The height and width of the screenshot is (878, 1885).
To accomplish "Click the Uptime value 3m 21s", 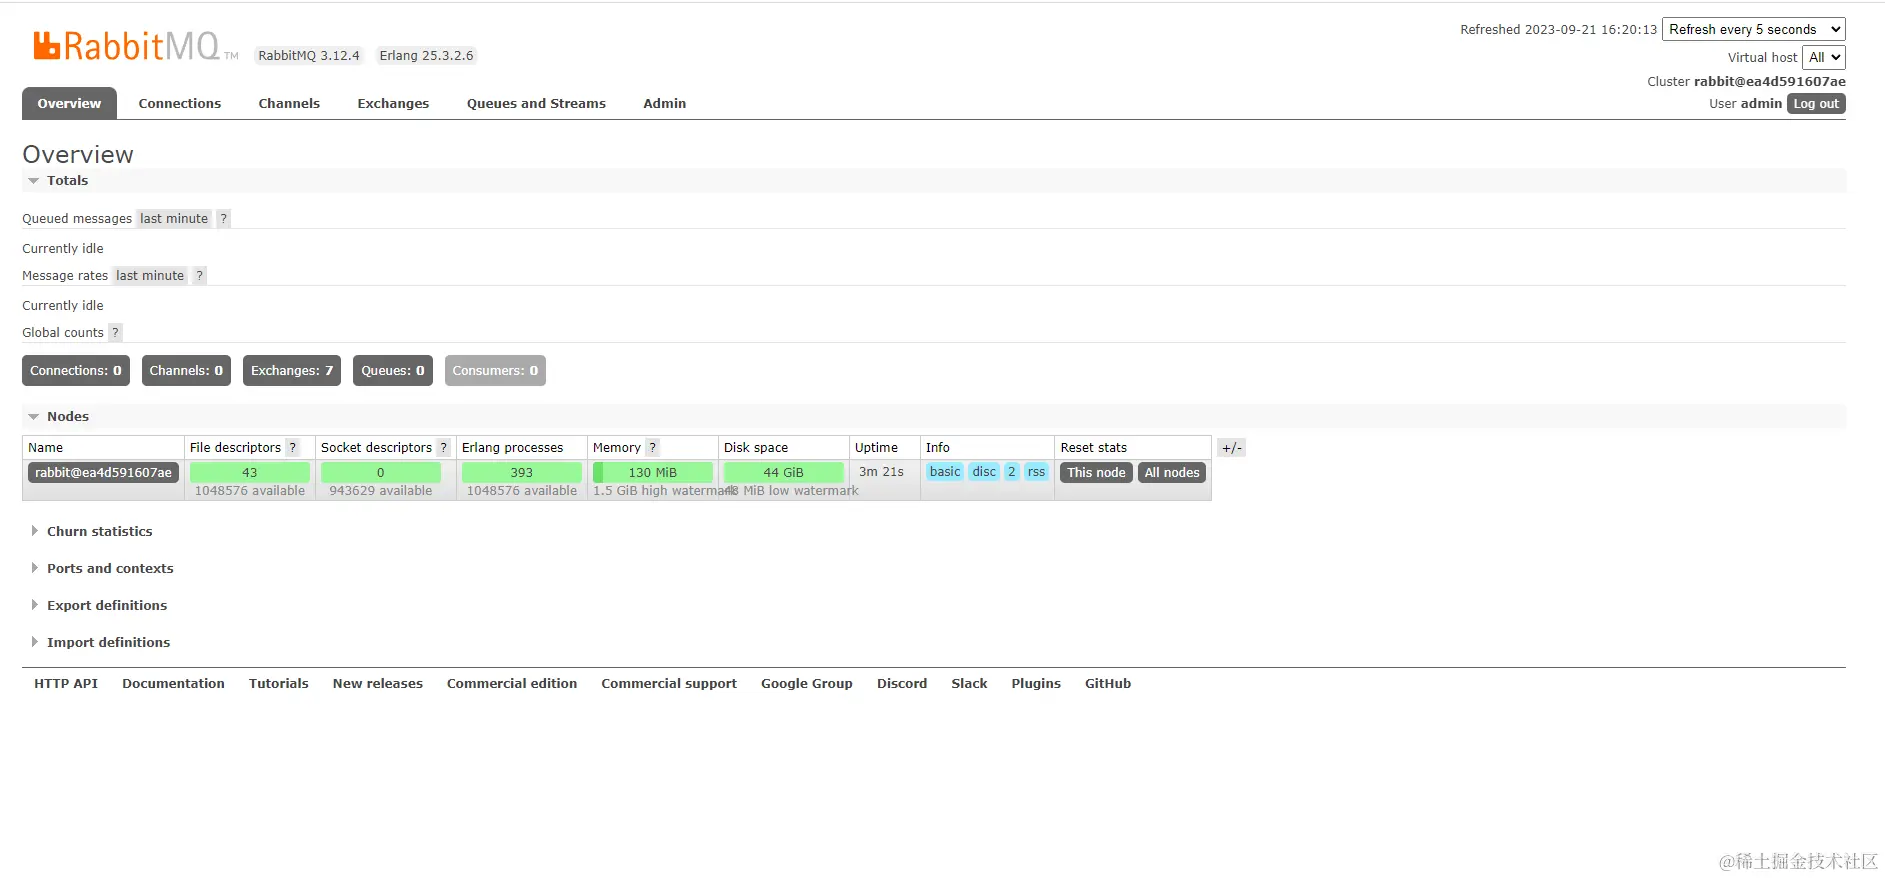I will click(x=881, y=472).
